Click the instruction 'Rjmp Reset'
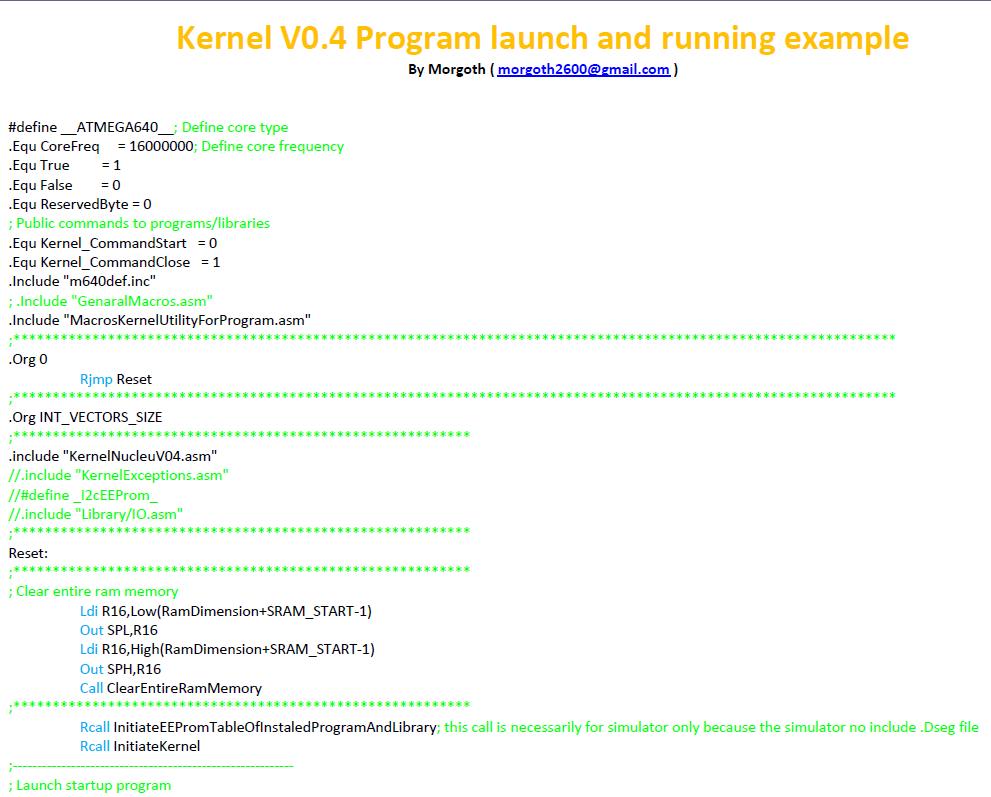991x797 pixels. click(116, 379)
